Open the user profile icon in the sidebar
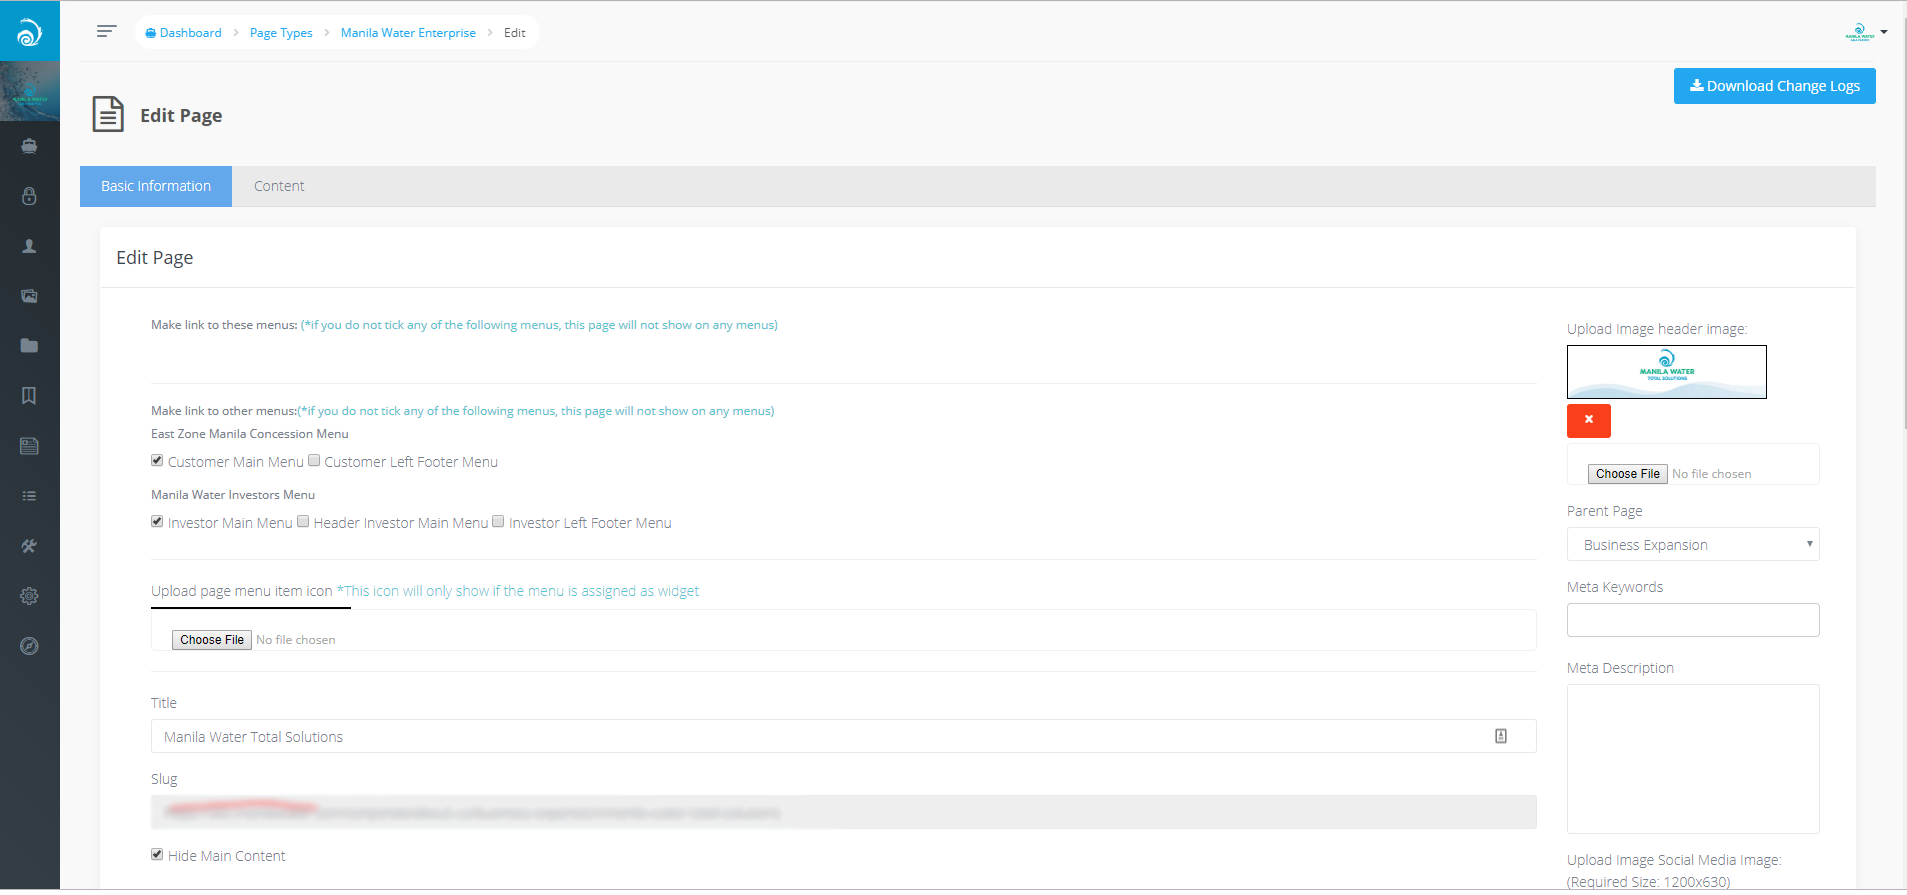Screen dimensions: 1907x895 29,246
